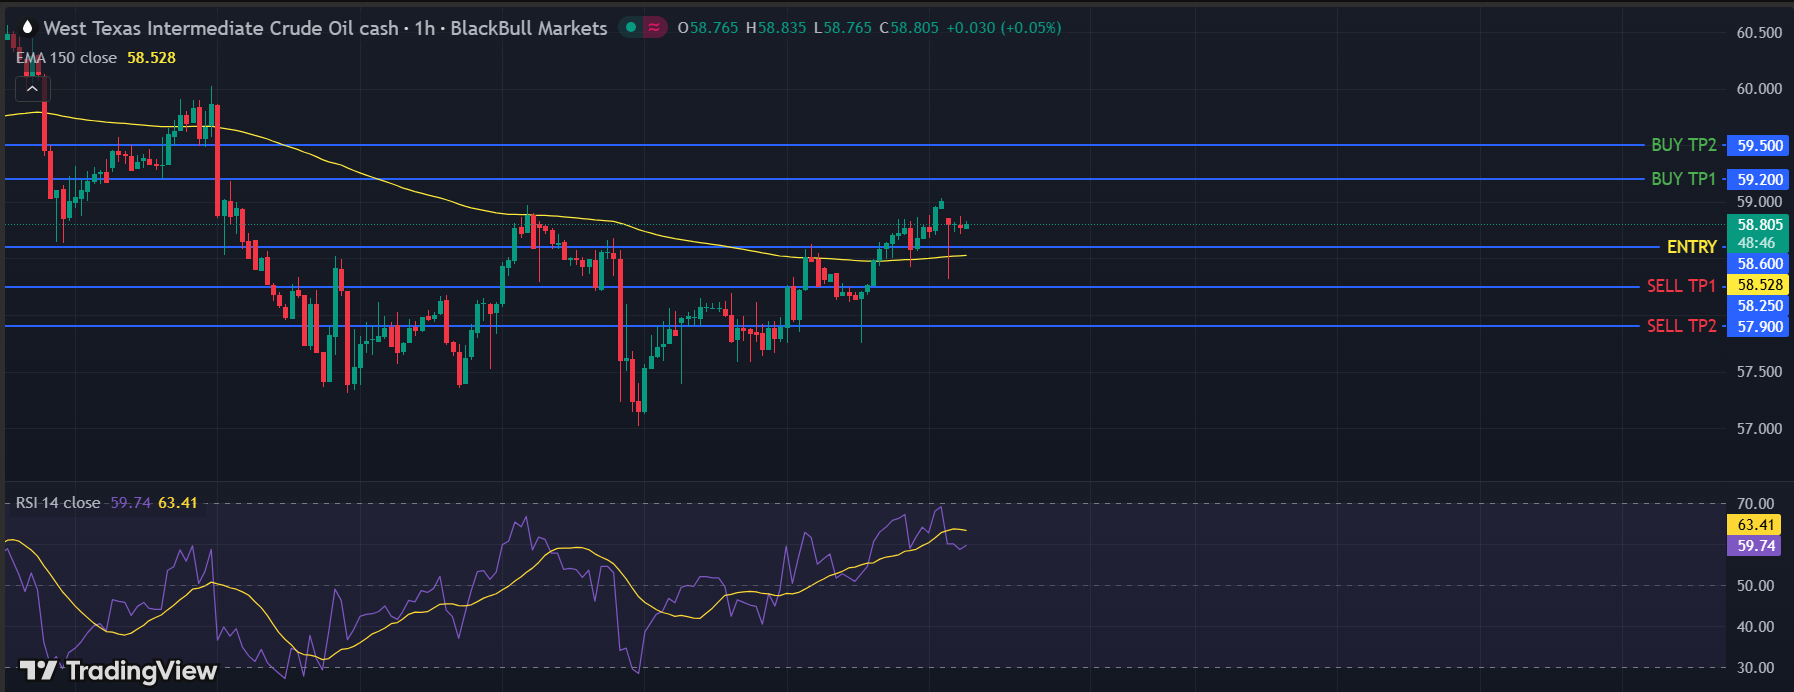Screen dimensions: 1794x692
Task: Select the yellow ENTRY line label
Action: pyautogui.click(x=1691, y=247)
